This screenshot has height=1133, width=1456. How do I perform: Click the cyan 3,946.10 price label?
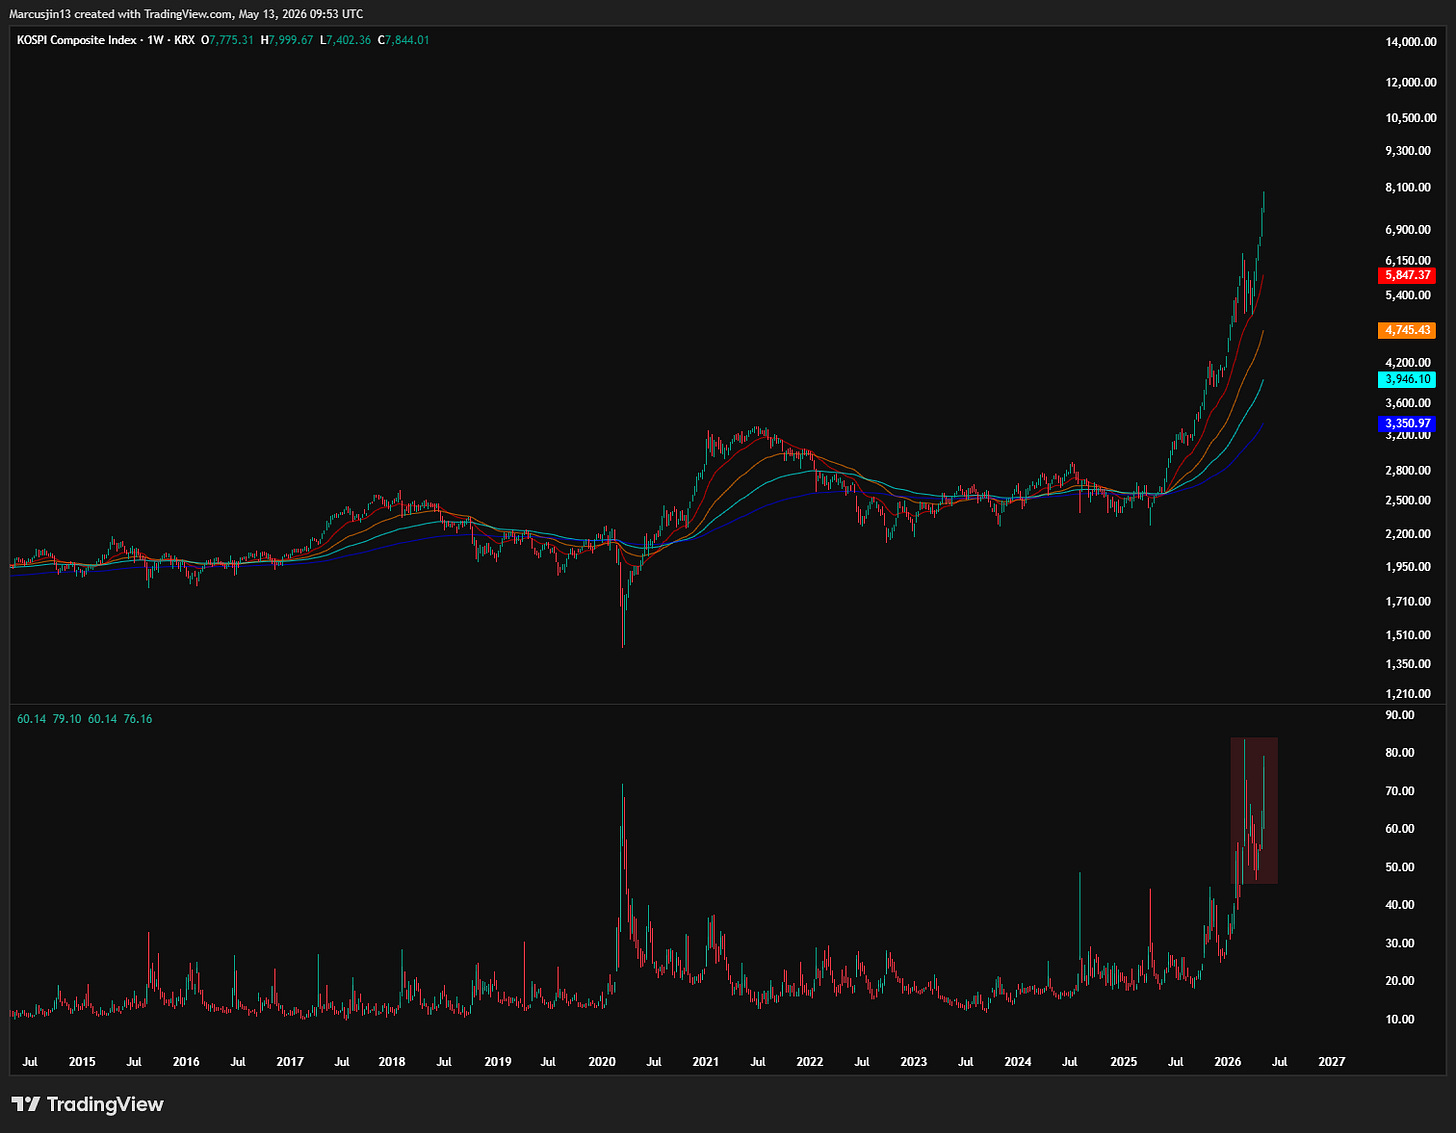(1407, 379)
